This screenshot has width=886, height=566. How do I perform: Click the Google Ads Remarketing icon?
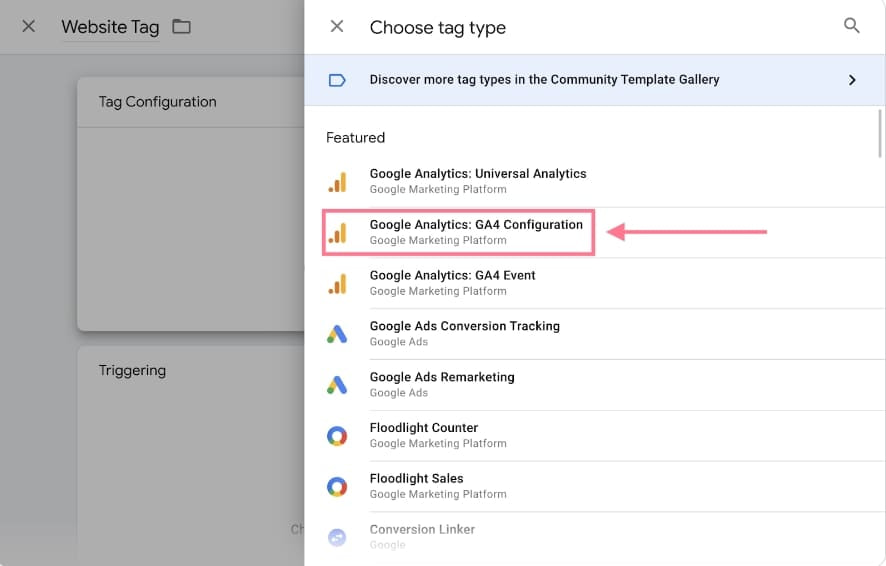pyautogui.click(x=337, y=385)
